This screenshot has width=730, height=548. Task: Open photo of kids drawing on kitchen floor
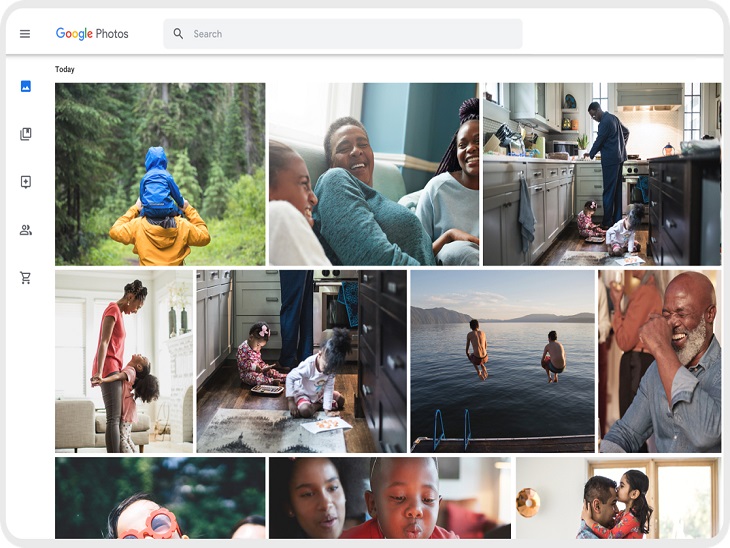click(301, 361)
